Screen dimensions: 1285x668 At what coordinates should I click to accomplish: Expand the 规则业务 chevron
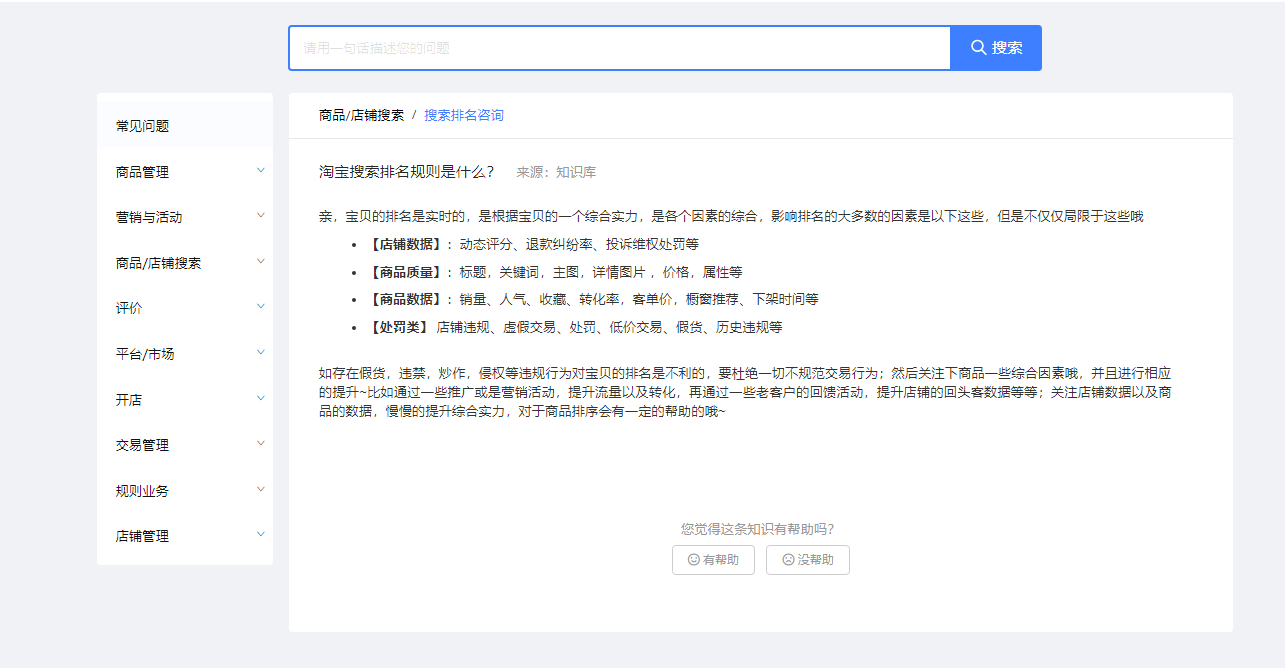pos(261,489)
